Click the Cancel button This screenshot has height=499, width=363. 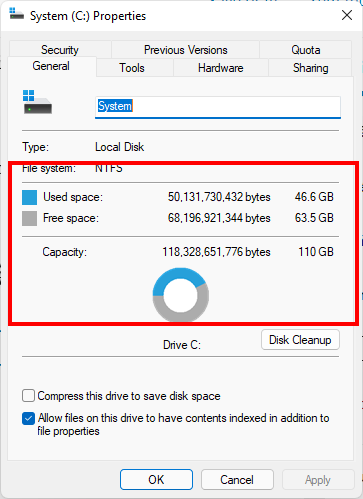coord(237,480)
